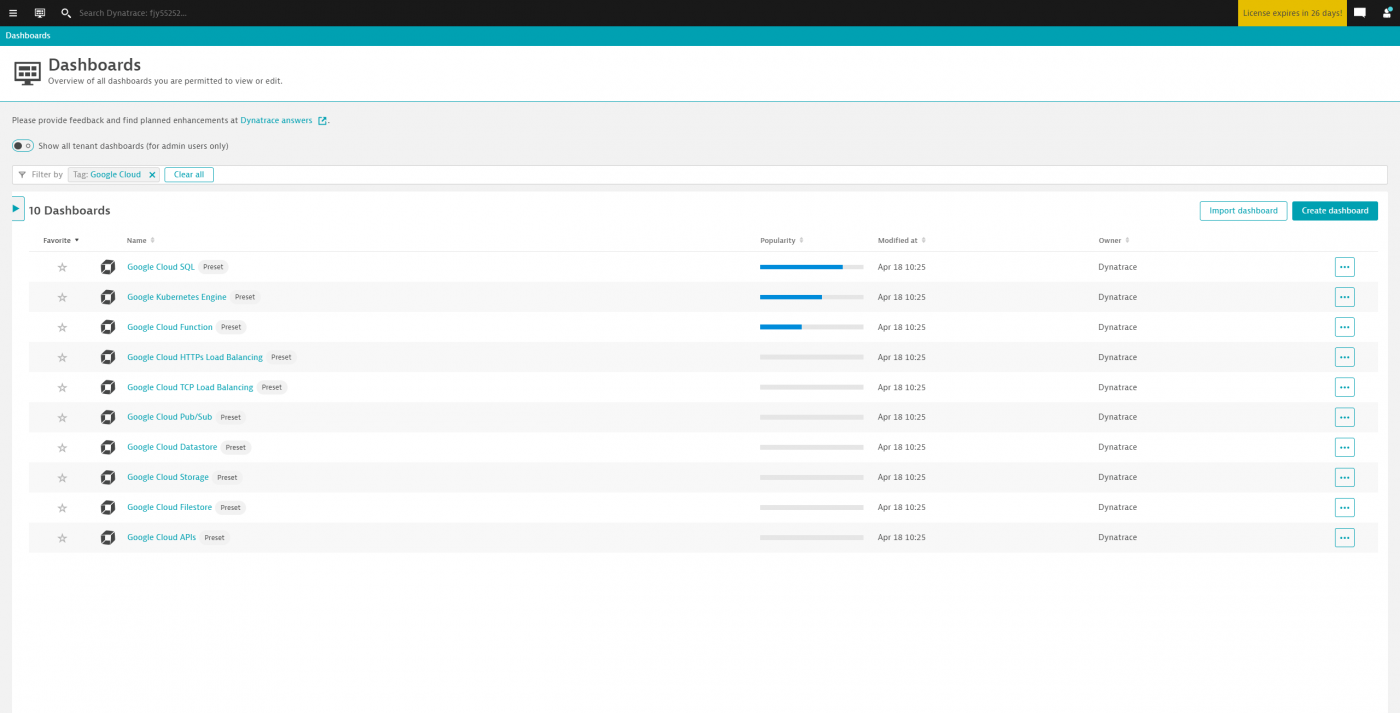Click the Dashboards header monitor icon
The height and width of the screenshot is (713, 1400).
click(x=27, y=72)
